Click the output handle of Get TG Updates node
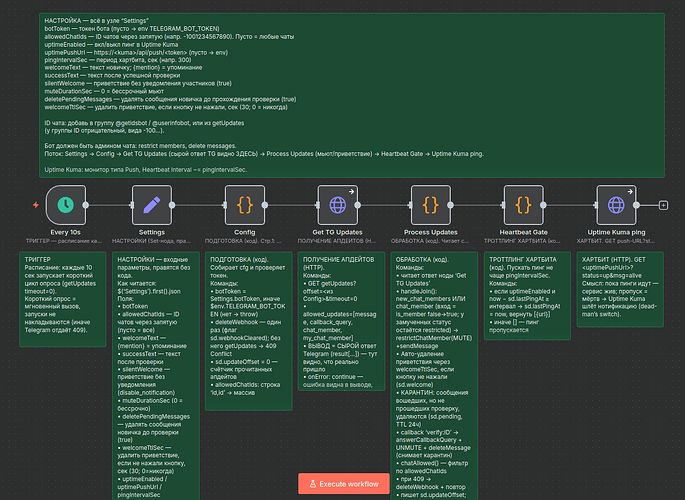Viewport: 685px width, 500px height. pos(358,205)
